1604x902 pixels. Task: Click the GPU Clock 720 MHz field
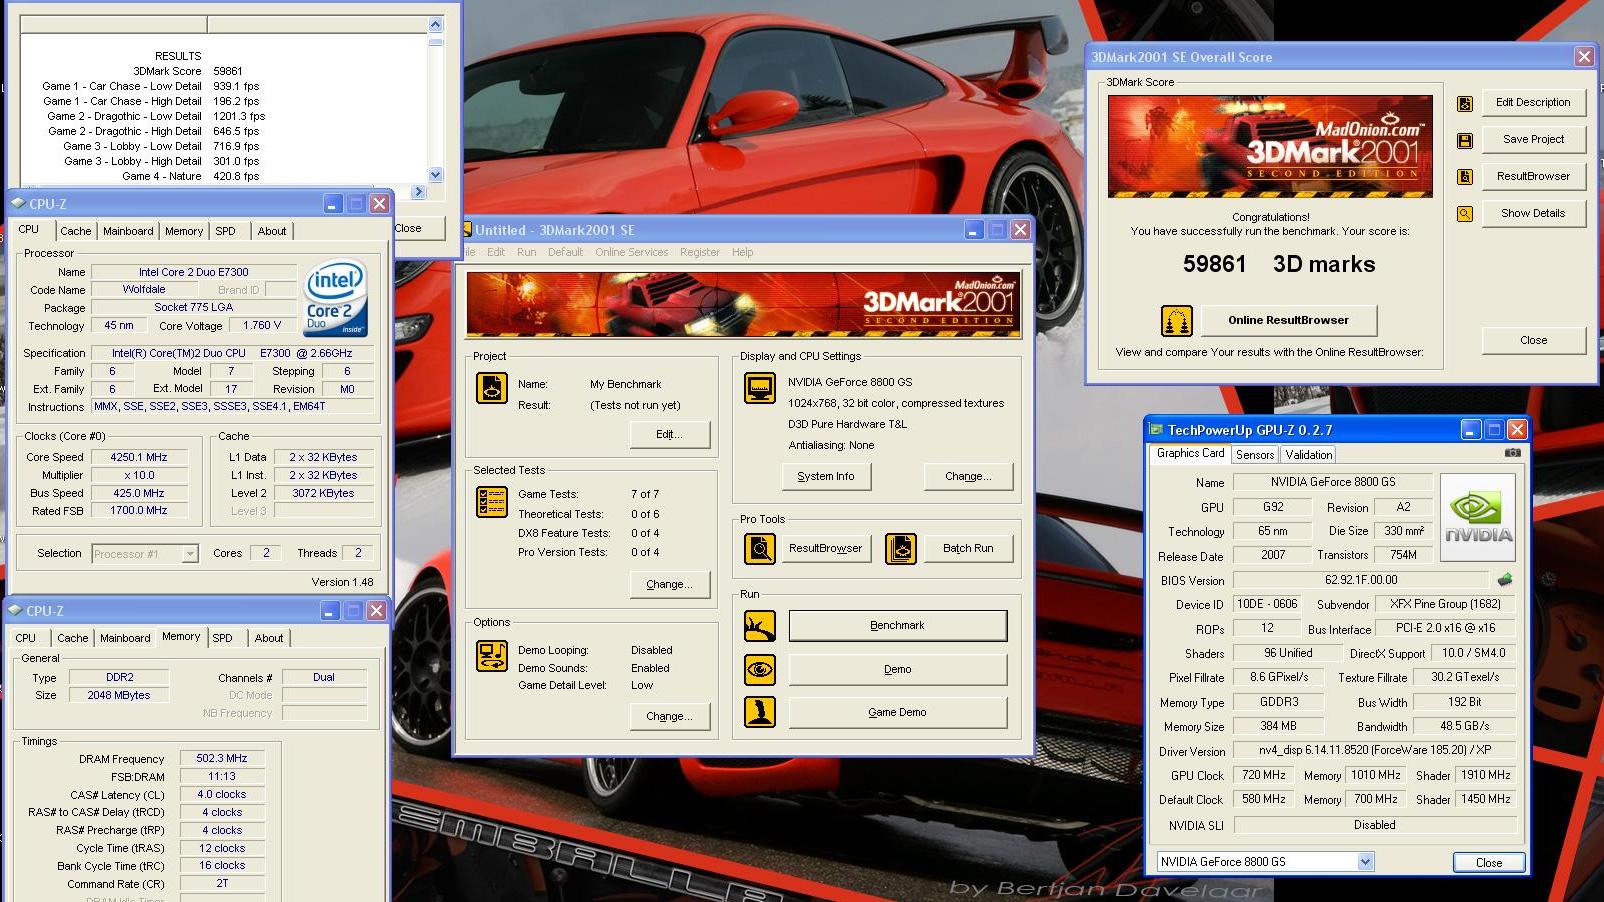click(1264, 775)
